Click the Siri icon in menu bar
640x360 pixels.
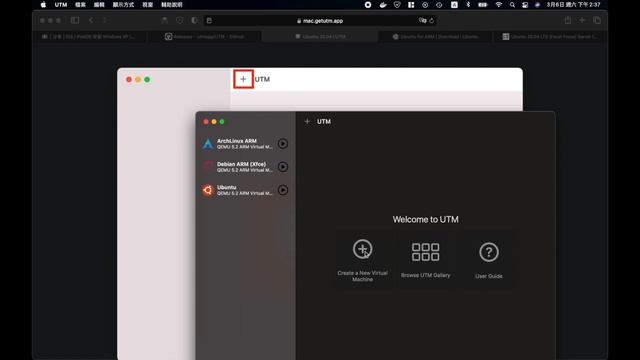pyautogui.click(x=538, y=5)
